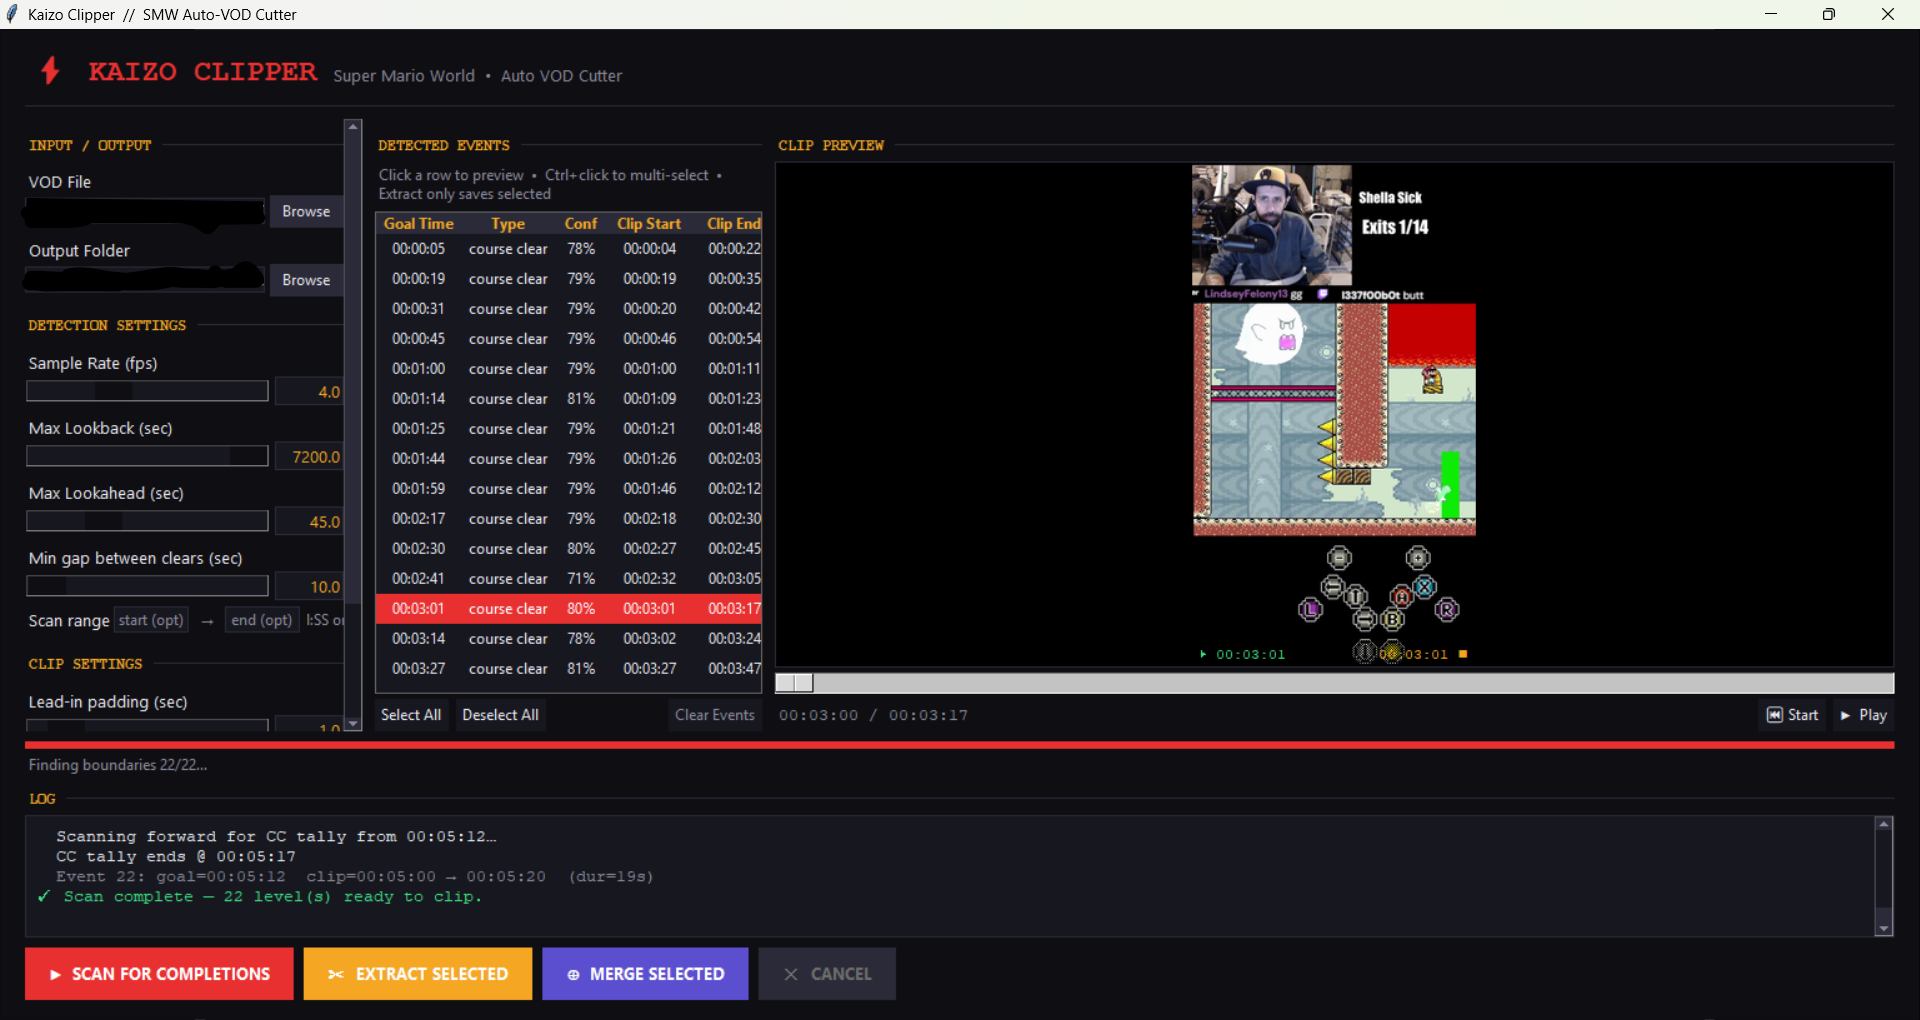Click the Goal Time column header
Screen dimensions: 1920x1020
coord(418,223)
